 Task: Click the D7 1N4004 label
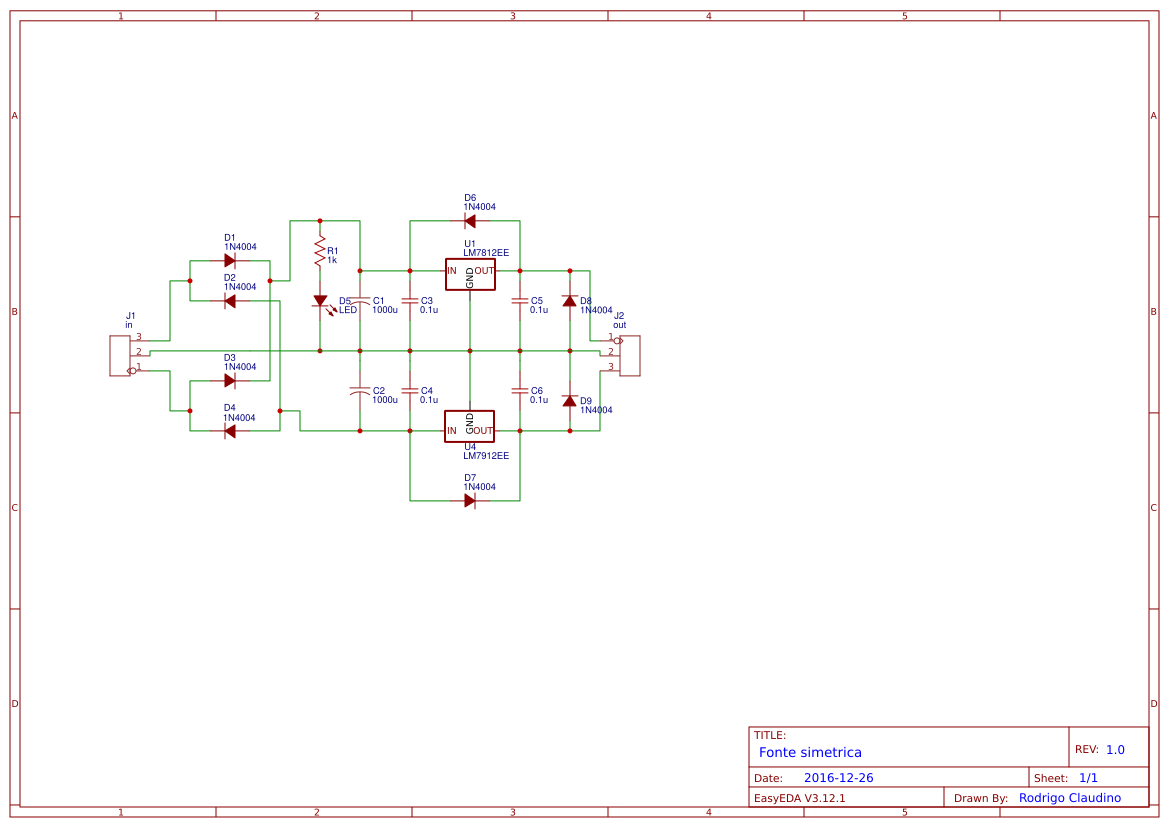(479, 488)
